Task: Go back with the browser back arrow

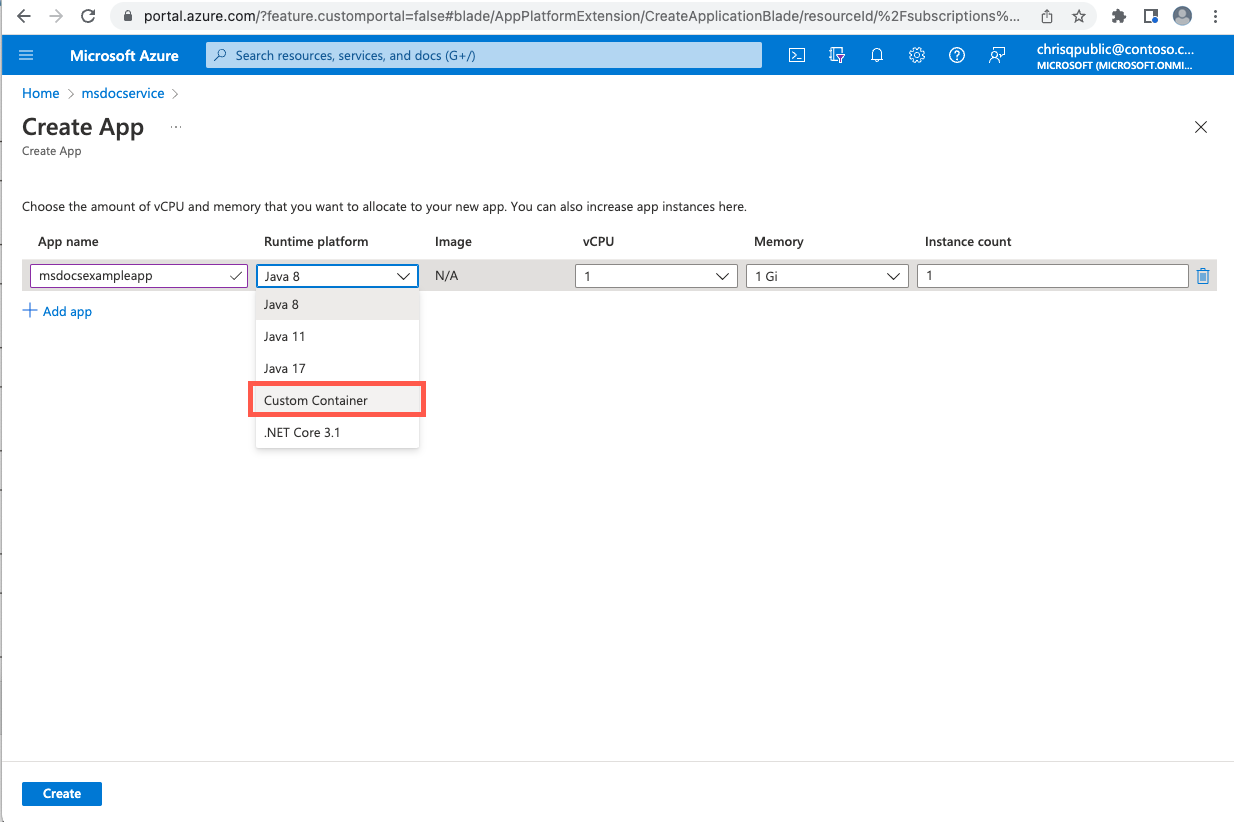Action: (24, 16)
